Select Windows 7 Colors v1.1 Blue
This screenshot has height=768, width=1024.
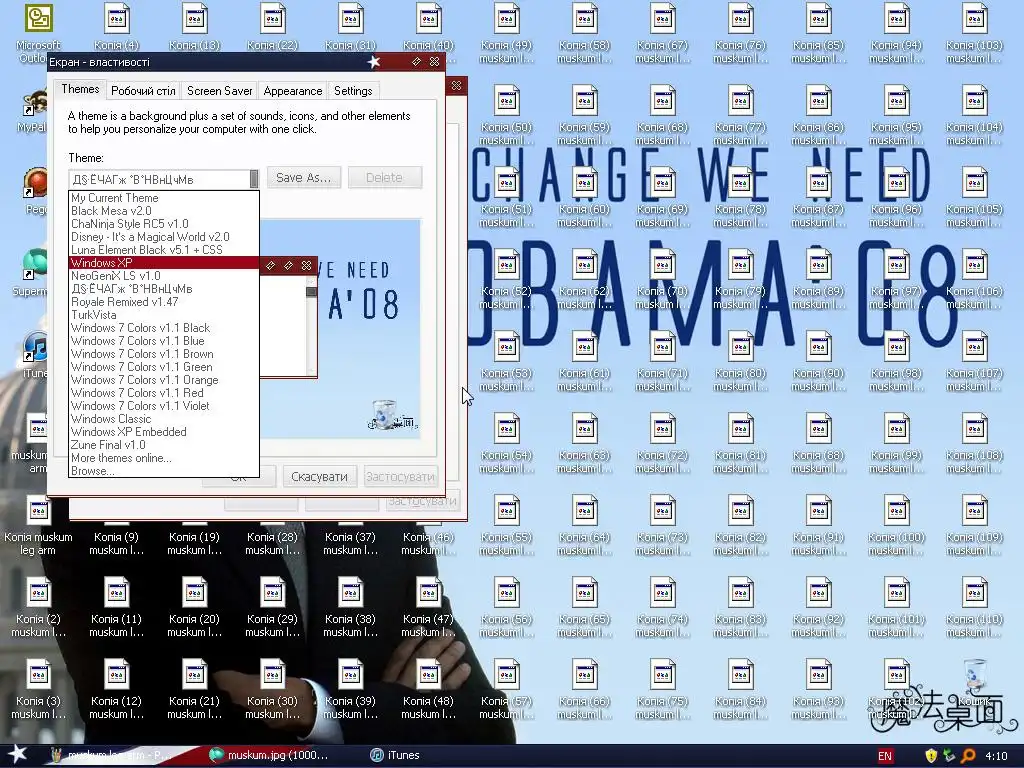click(x=164, y=341)
